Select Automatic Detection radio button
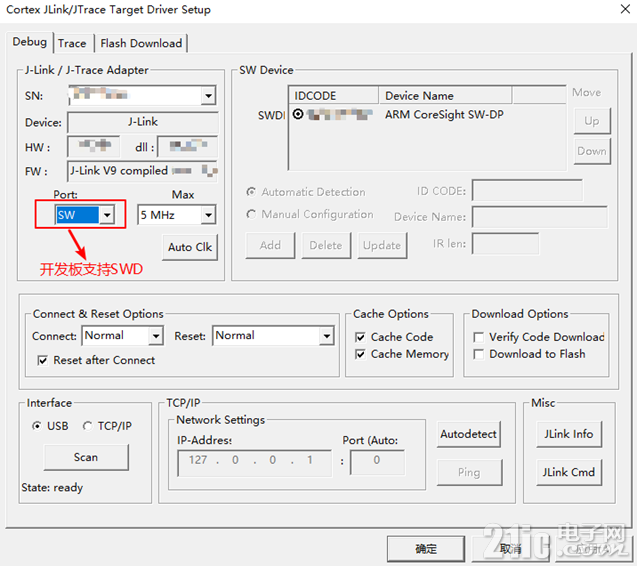The width and height of the screenshot is (637, 566). tap(251, 191)
